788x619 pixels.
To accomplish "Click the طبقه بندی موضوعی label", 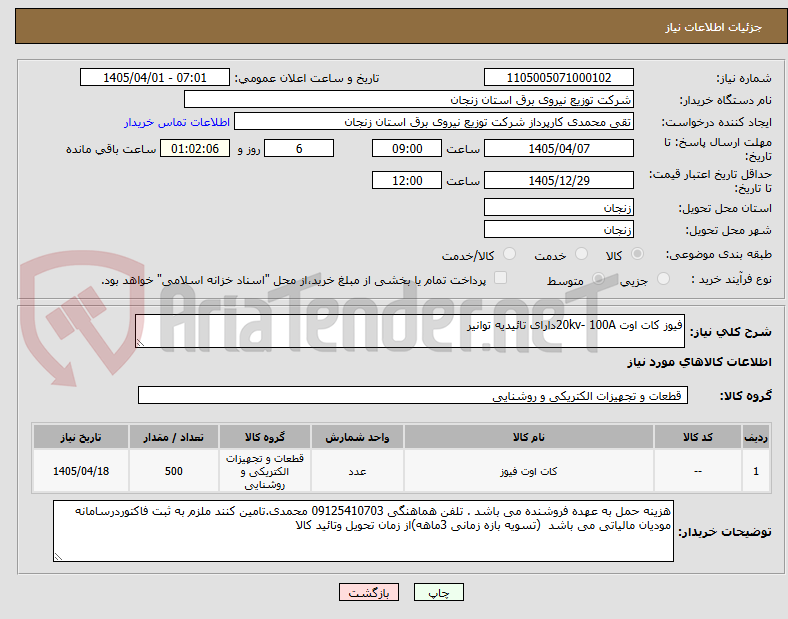I will 719,255.
